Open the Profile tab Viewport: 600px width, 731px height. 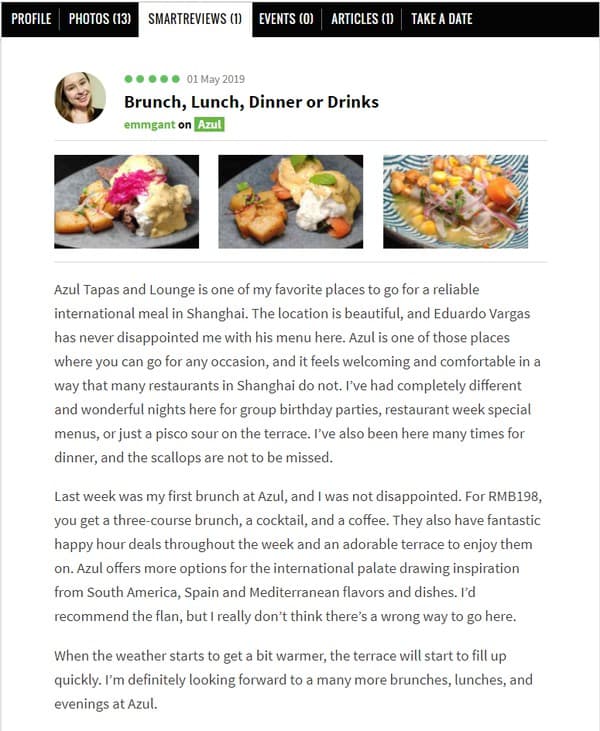click(31, 19)
